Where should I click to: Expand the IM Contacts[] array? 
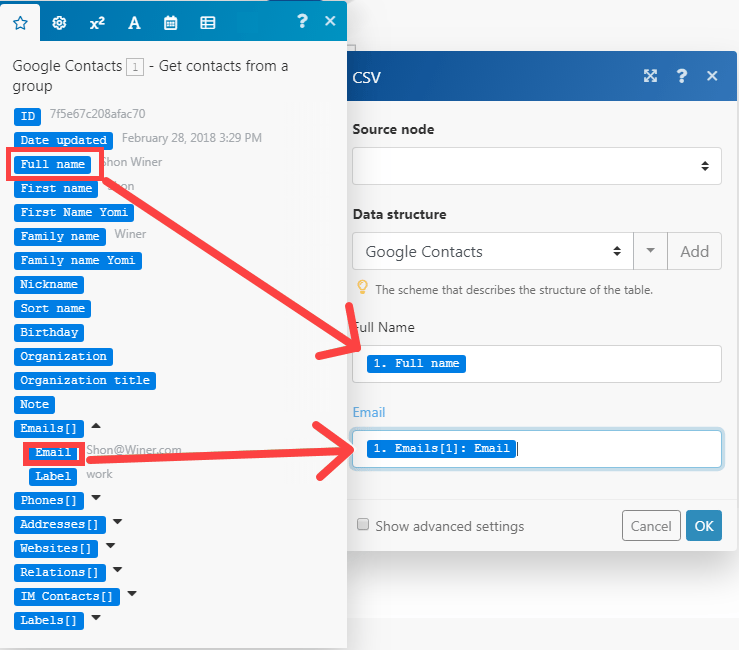click(132, 594)
